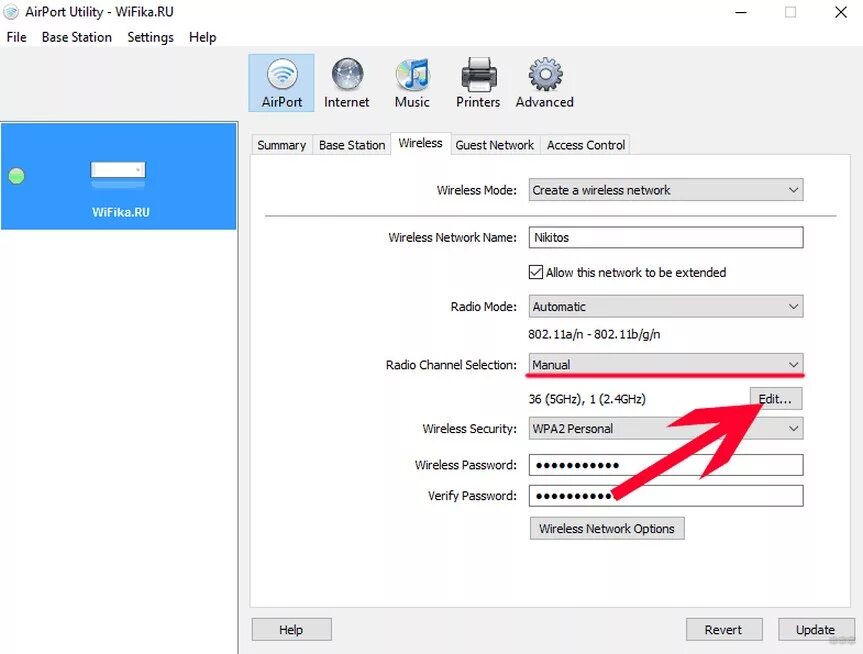Screen dimensions: 863x654
Task: Switch to the Guest Network tab
Action: (x=495, y=145)
